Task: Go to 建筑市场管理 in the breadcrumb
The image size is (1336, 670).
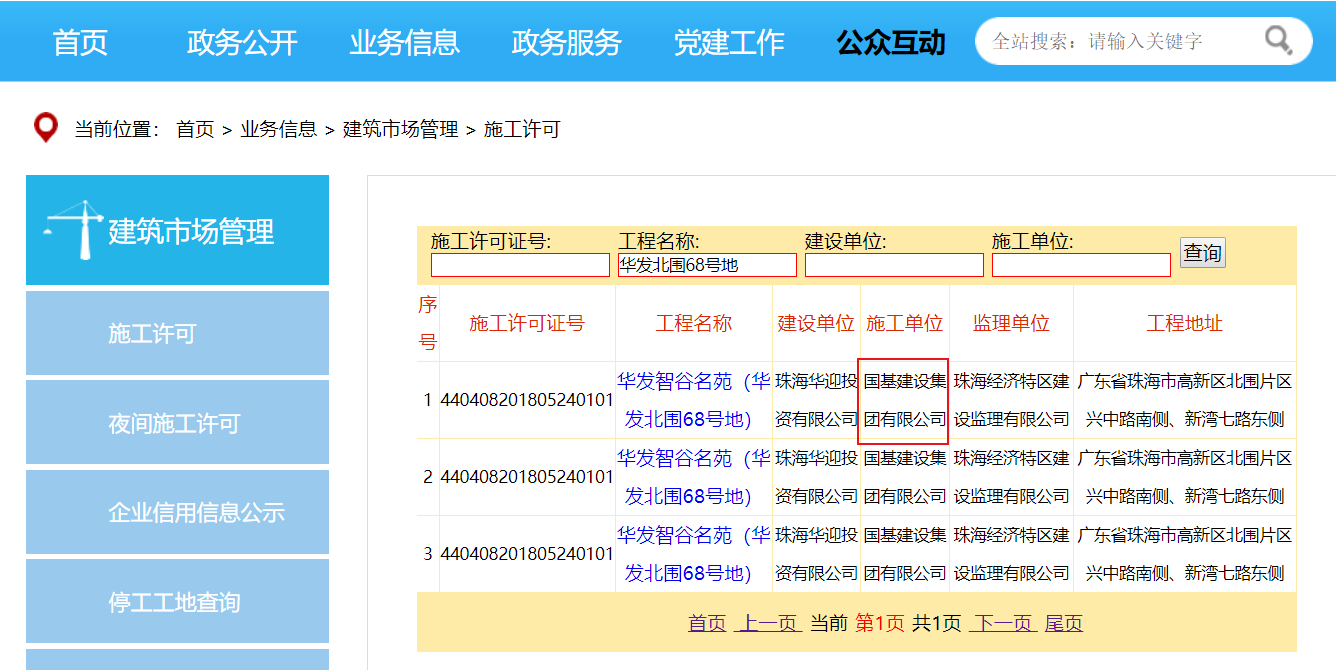Action: point(401,129)
